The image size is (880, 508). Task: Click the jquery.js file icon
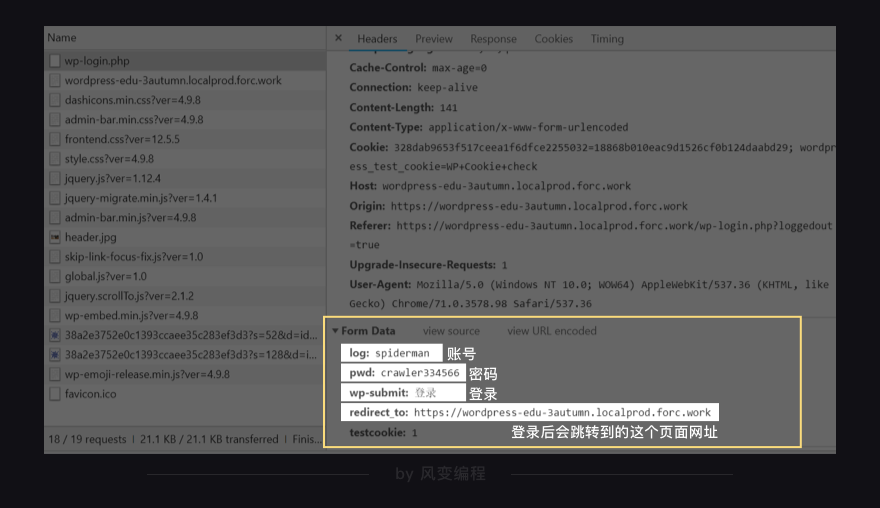(54, 179)
